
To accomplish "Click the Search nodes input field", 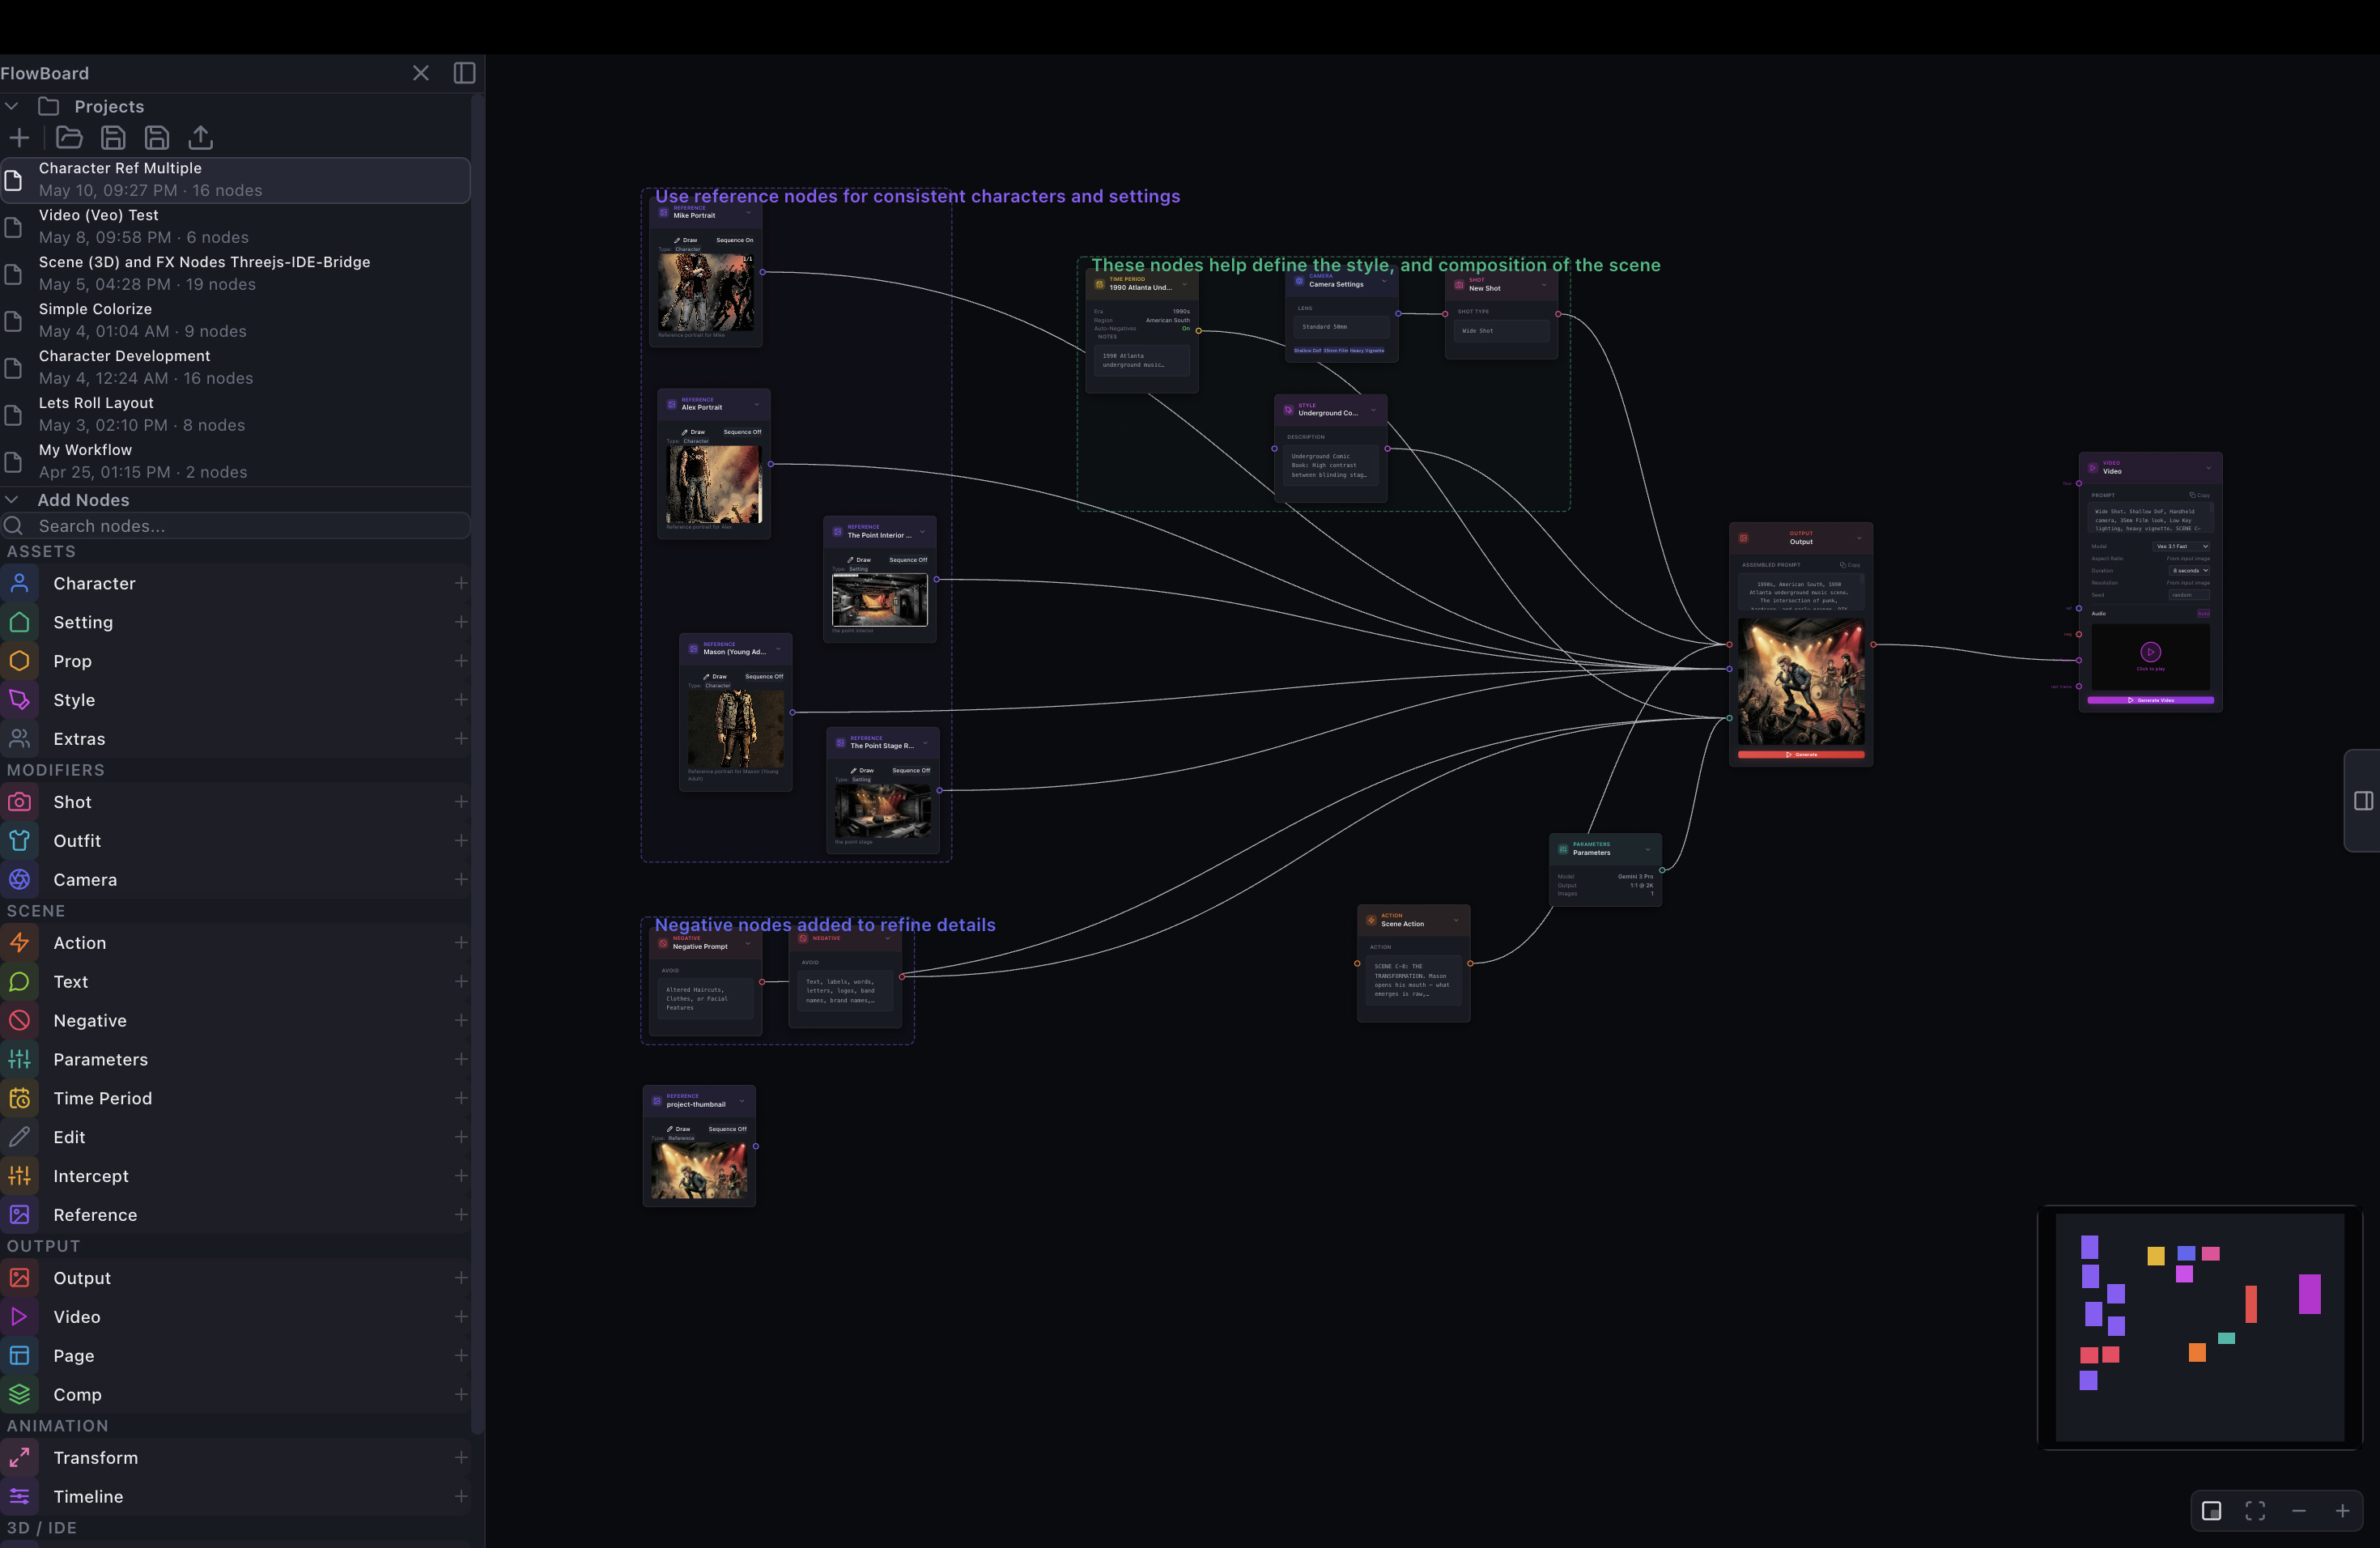I will click(236, 526).
